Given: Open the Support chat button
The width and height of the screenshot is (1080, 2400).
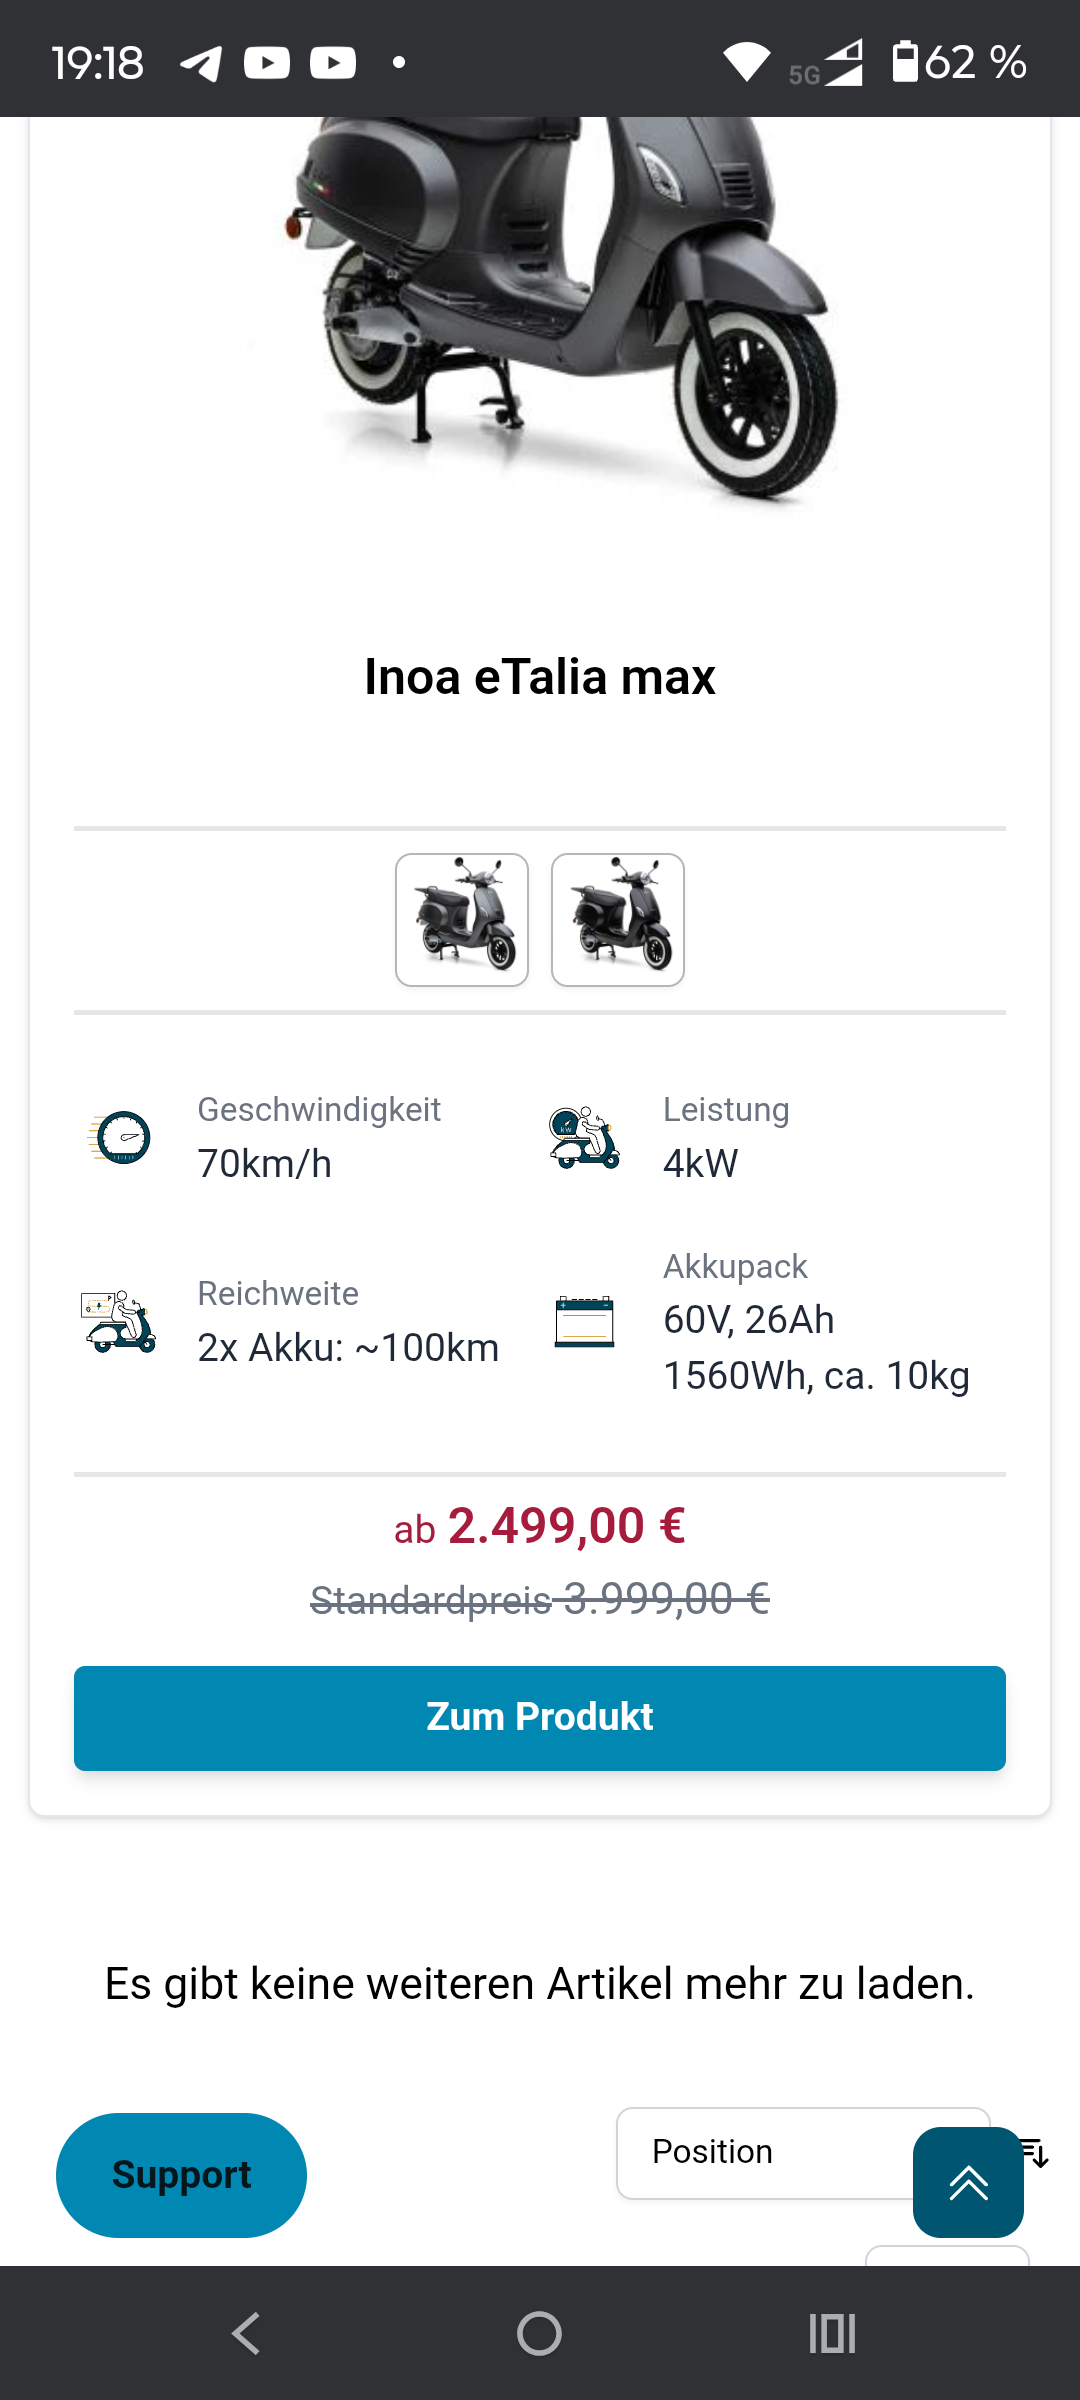Looking at the screenshot, I should click(181, 2175).
